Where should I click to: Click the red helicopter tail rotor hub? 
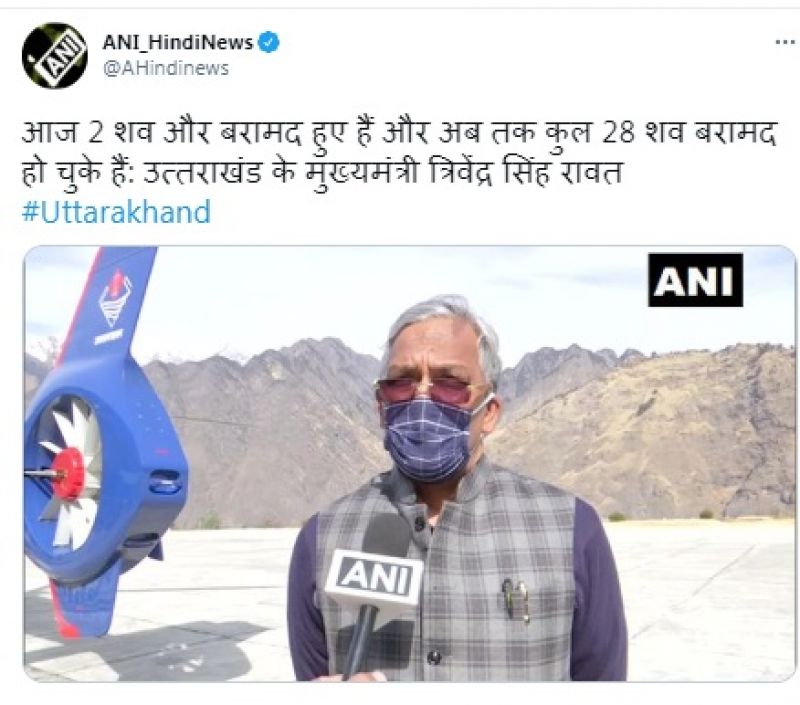tap(68, 473)
